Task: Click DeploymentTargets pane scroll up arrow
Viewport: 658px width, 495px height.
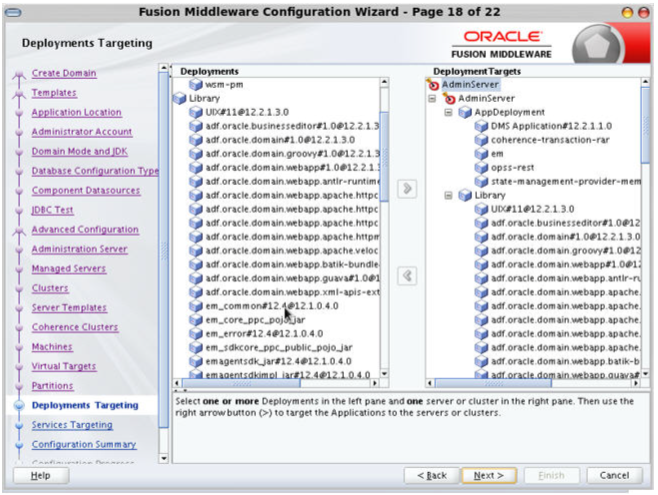Action: (645, 81)
